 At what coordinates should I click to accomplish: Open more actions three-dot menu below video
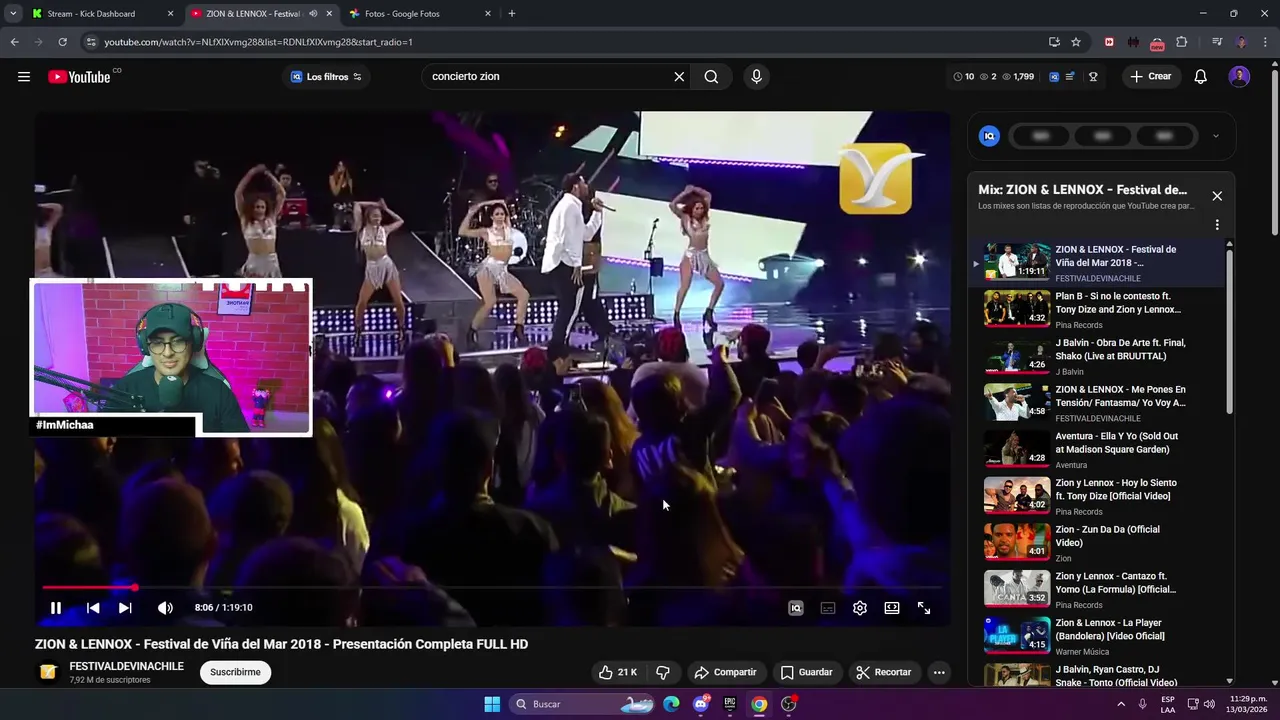coord(939,672)
